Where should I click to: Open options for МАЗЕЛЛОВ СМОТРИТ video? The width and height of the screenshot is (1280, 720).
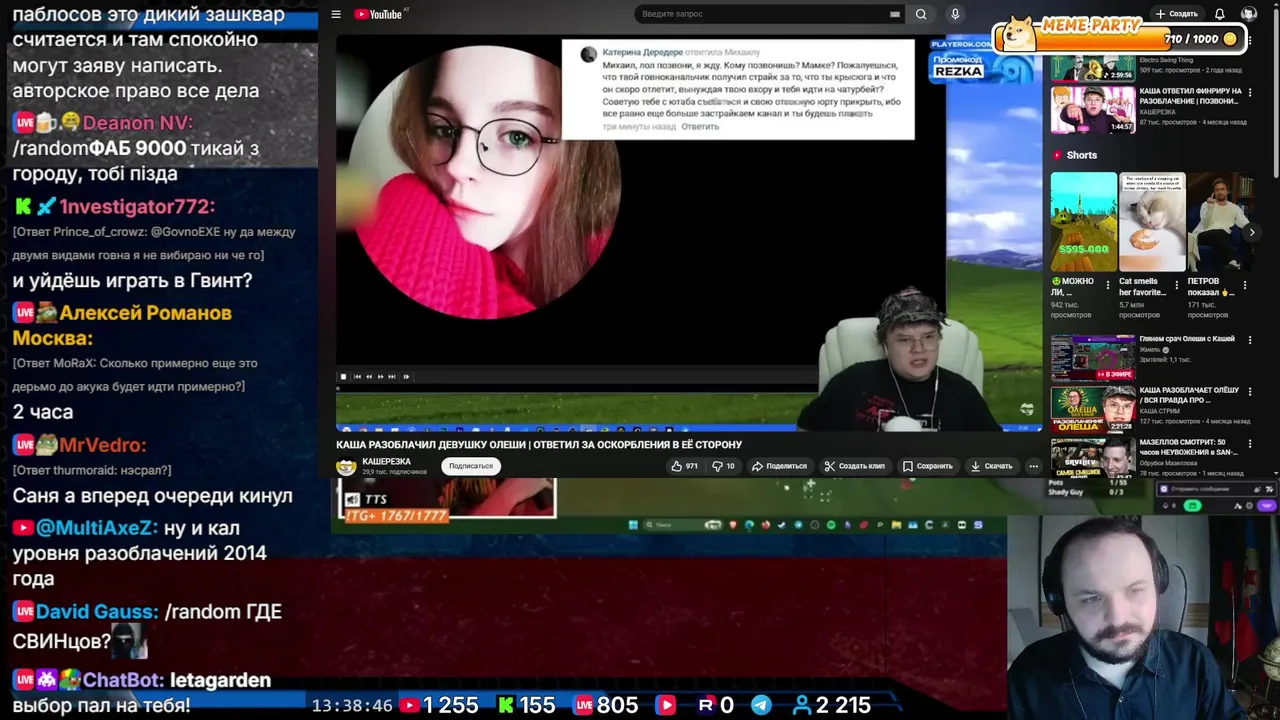click(1249, 444)
